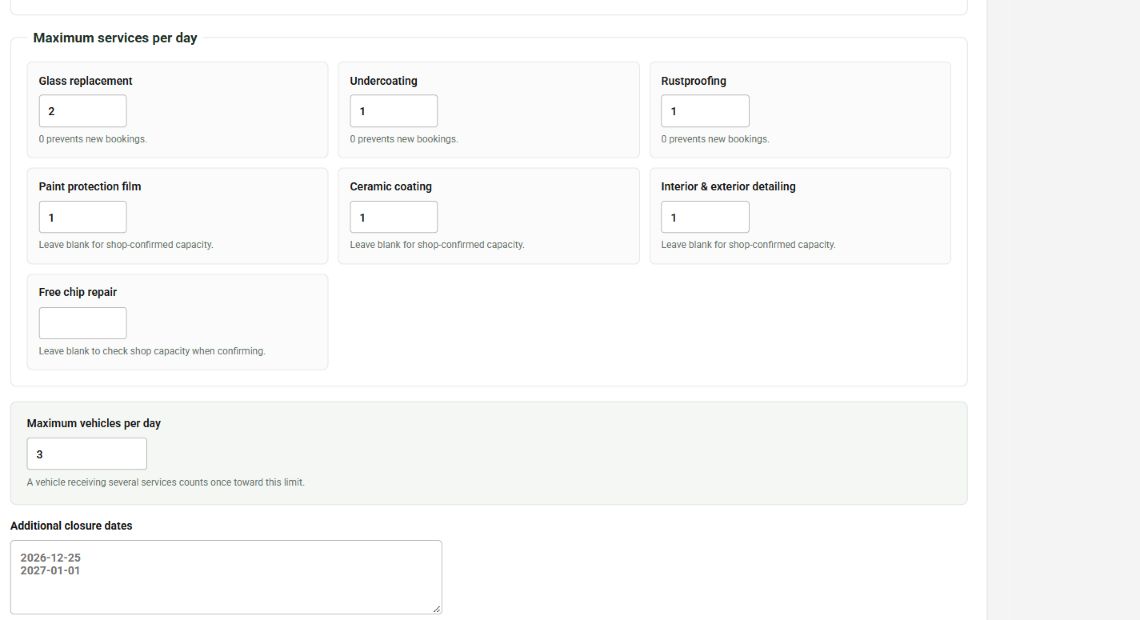Image resolution: width=1140 pixels, height=620 pixels.
Task: Focus the Undercoating maximum services input
Action: (393, 111)
